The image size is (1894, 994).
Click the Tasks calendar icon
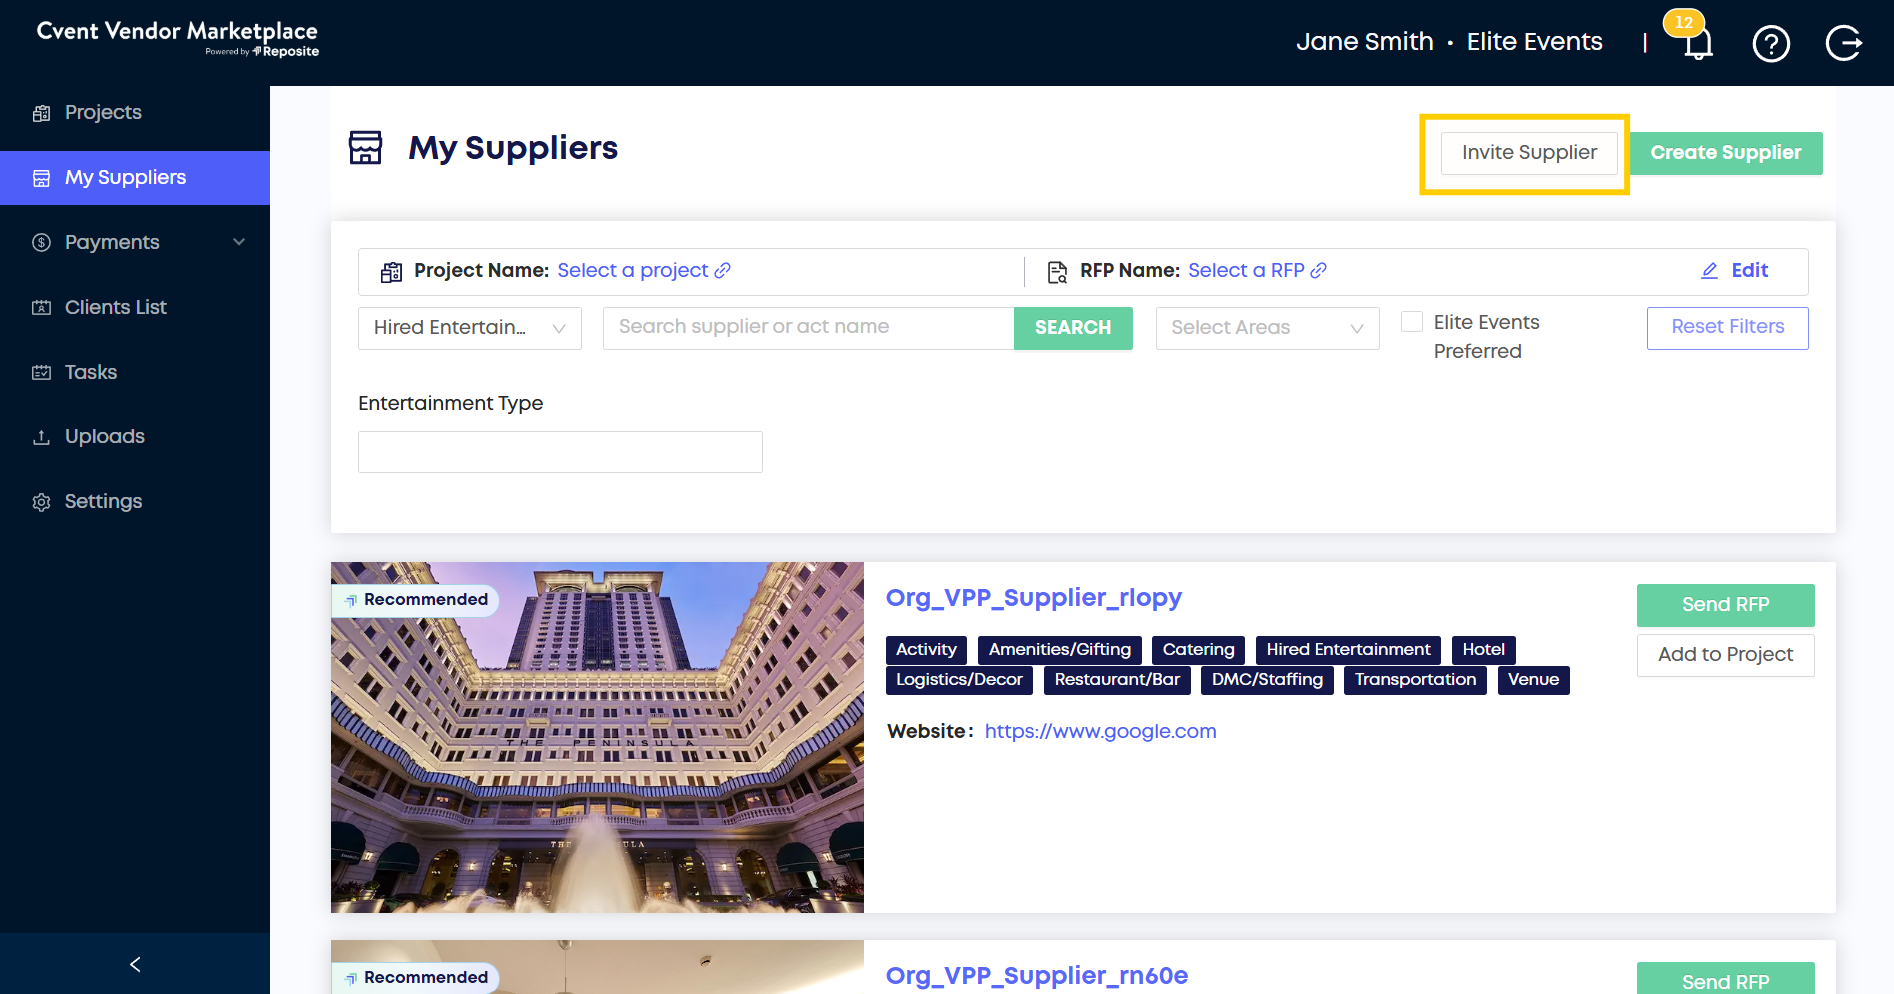point(41,373)
